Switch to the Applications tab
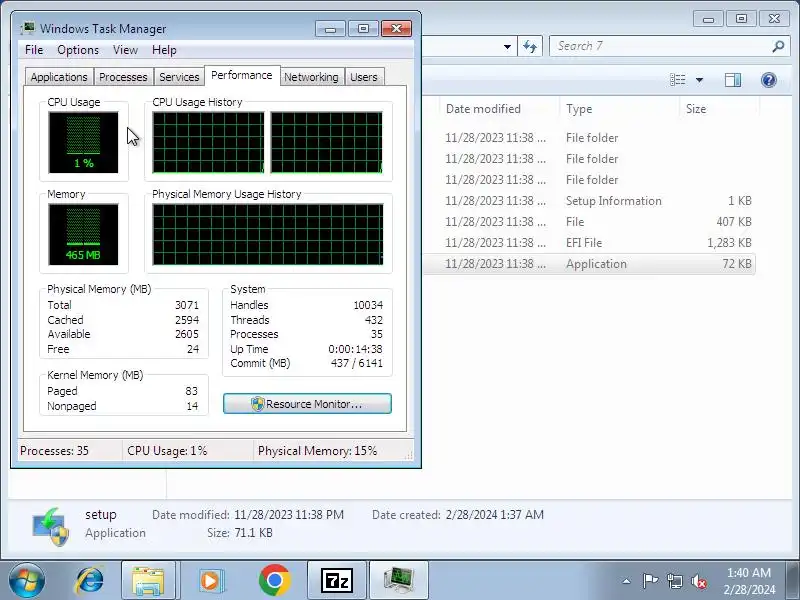Viewport: 800px width, 600px height. (59, 77)
